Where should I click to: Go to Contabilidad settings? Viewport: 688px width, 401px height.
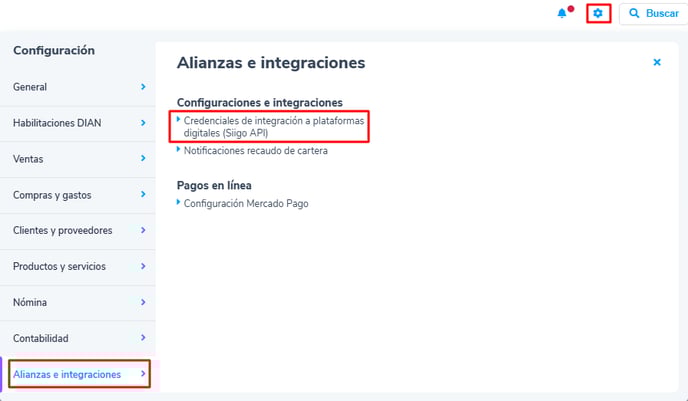41,339
